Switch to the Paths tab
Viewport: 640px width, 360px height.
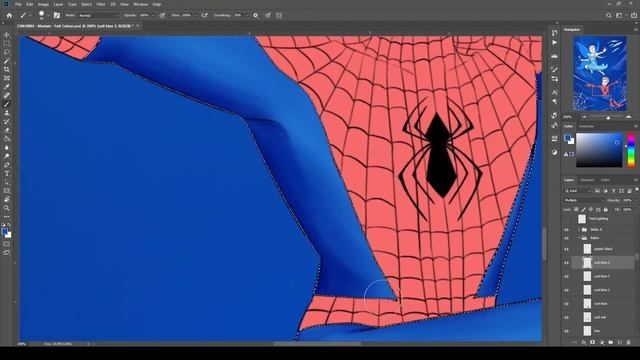pyautogui.click(x=605, y=180)
